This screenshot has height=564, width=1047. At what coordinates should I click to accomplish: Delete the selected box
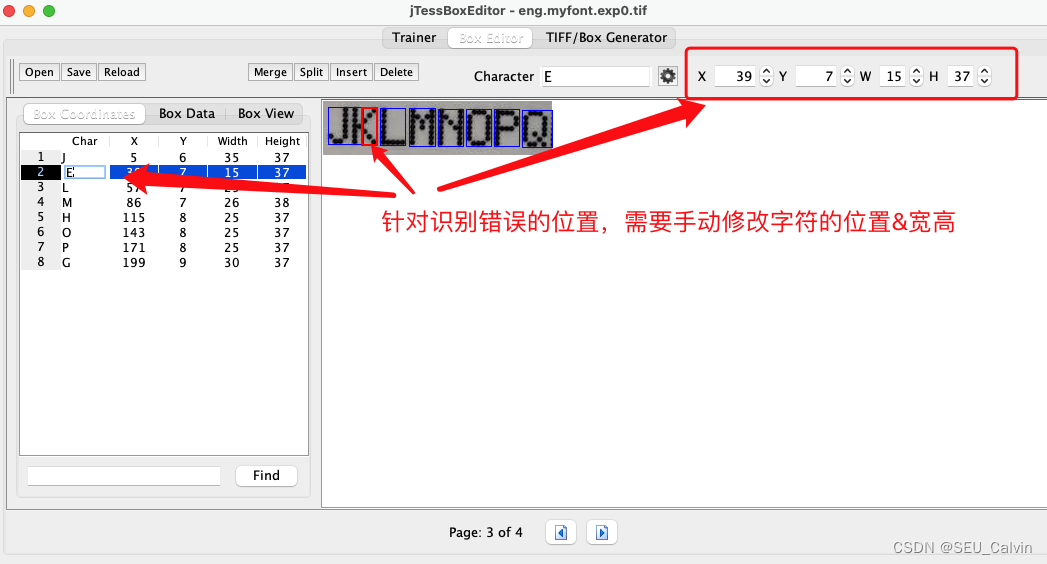(x=397, y=72)
